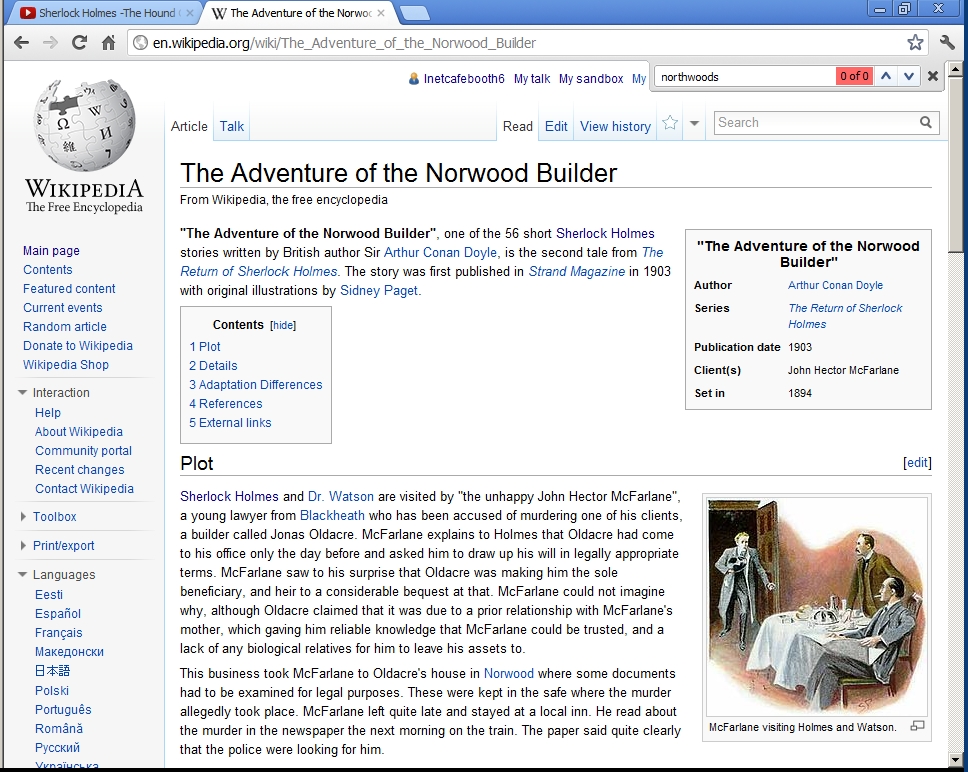Expand the Toolbox sidebar section
968x772 pixels.
coord(23,517)
